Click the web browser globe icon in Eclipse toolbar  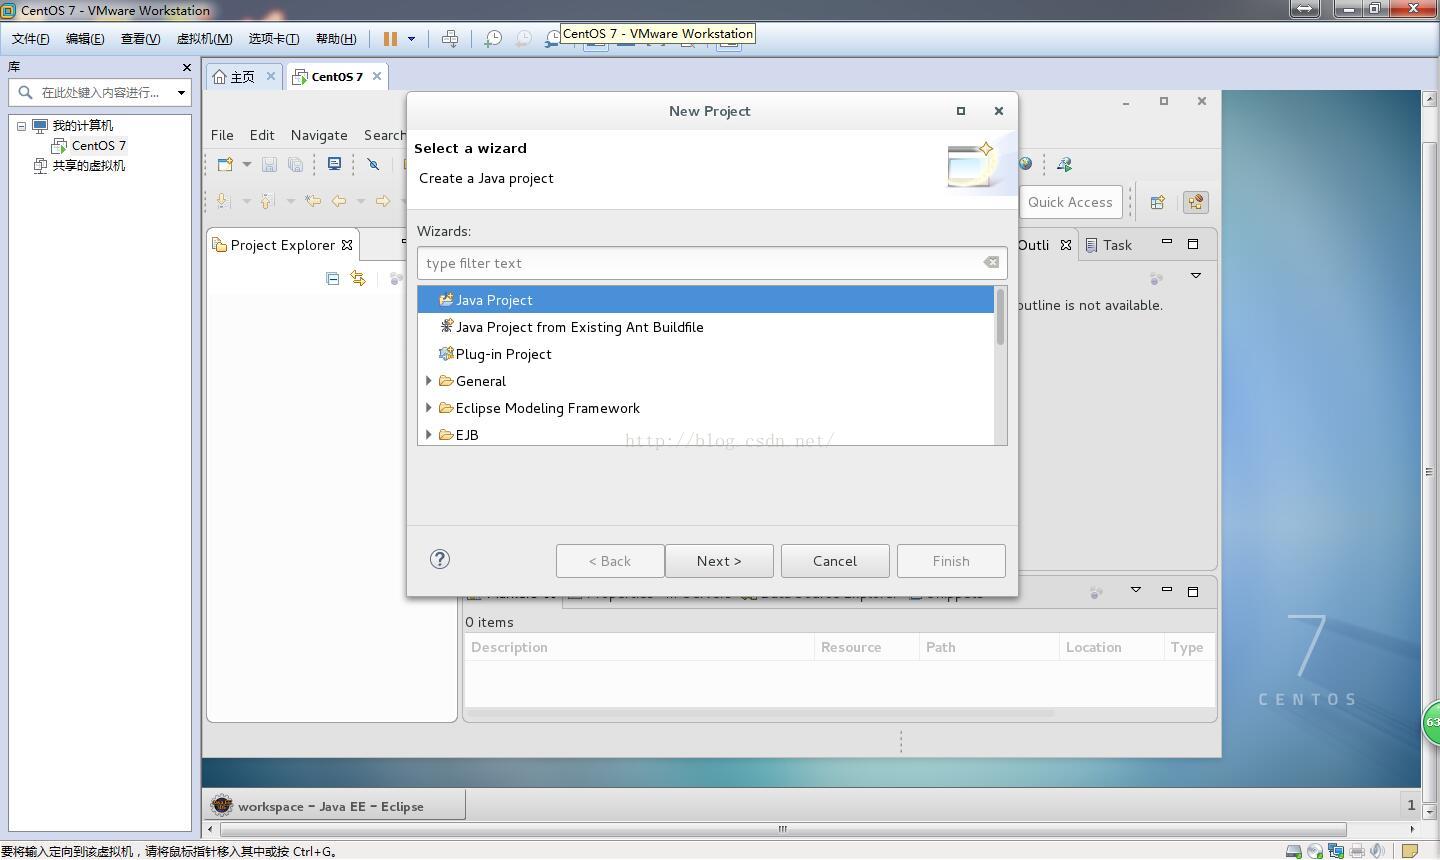(x=1025, y=164)
